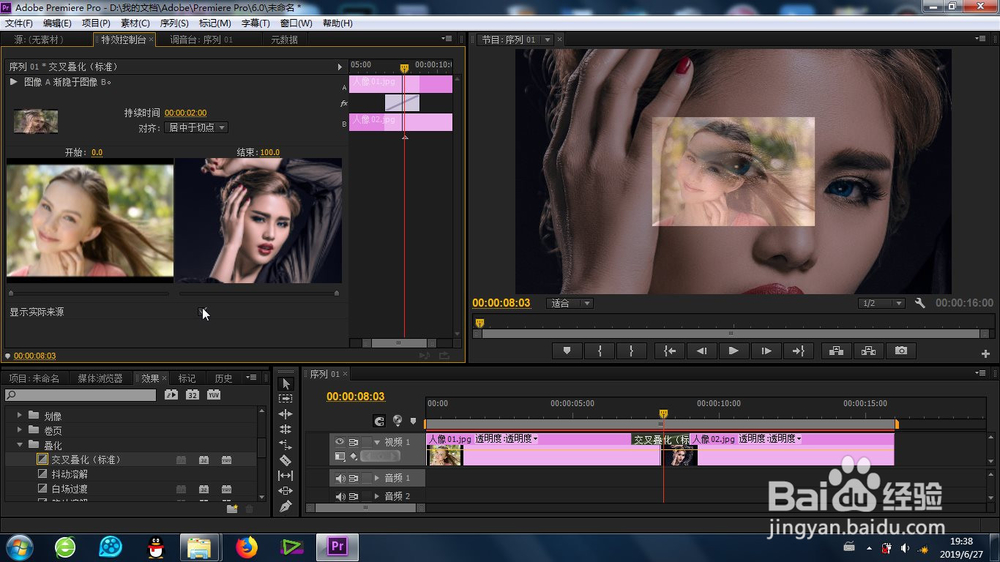Click the Lift button
Screen dimensions: 1000x562
[x=836, y=351]
